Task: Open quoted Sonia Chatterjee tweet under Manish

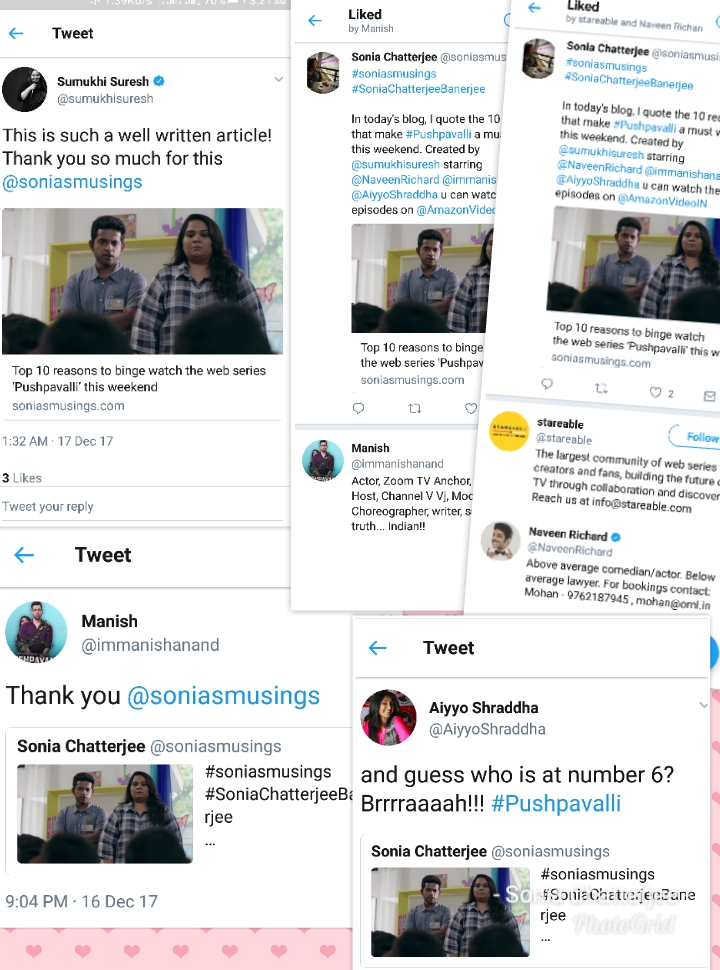Action: pyautogui.click(x=179, y=801)
